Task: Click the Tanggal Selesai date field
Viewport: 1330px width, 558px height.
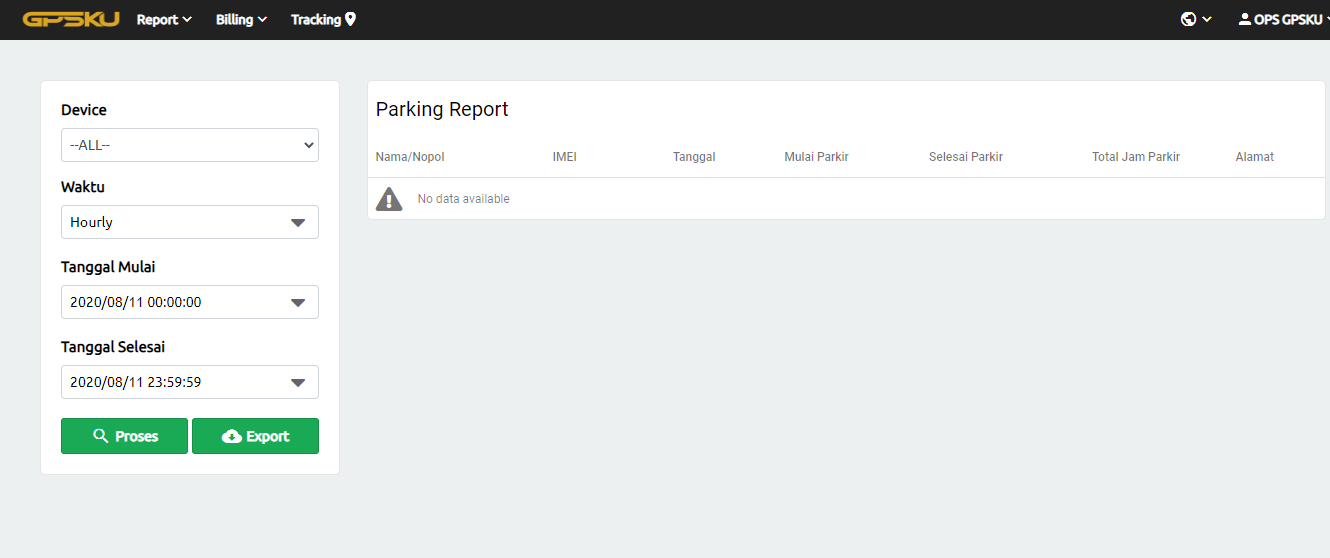Action: (170, 382)
